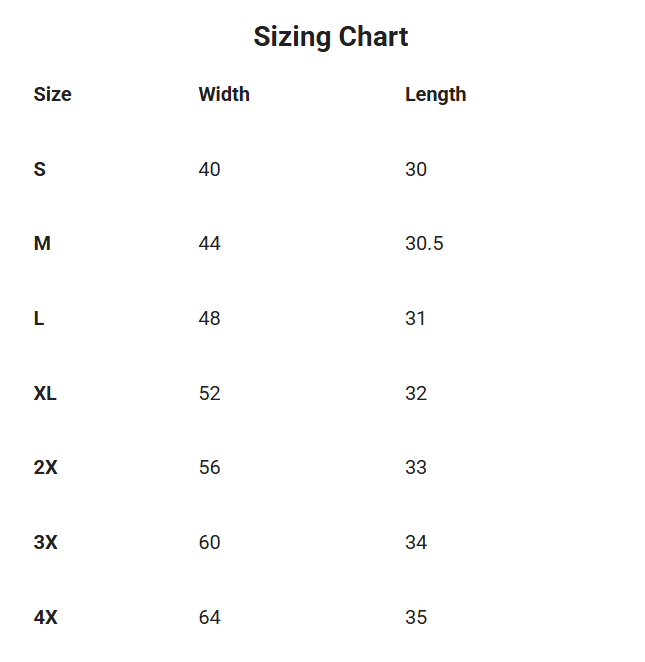
Task: Click the L size row label
Action: (39, 318)
